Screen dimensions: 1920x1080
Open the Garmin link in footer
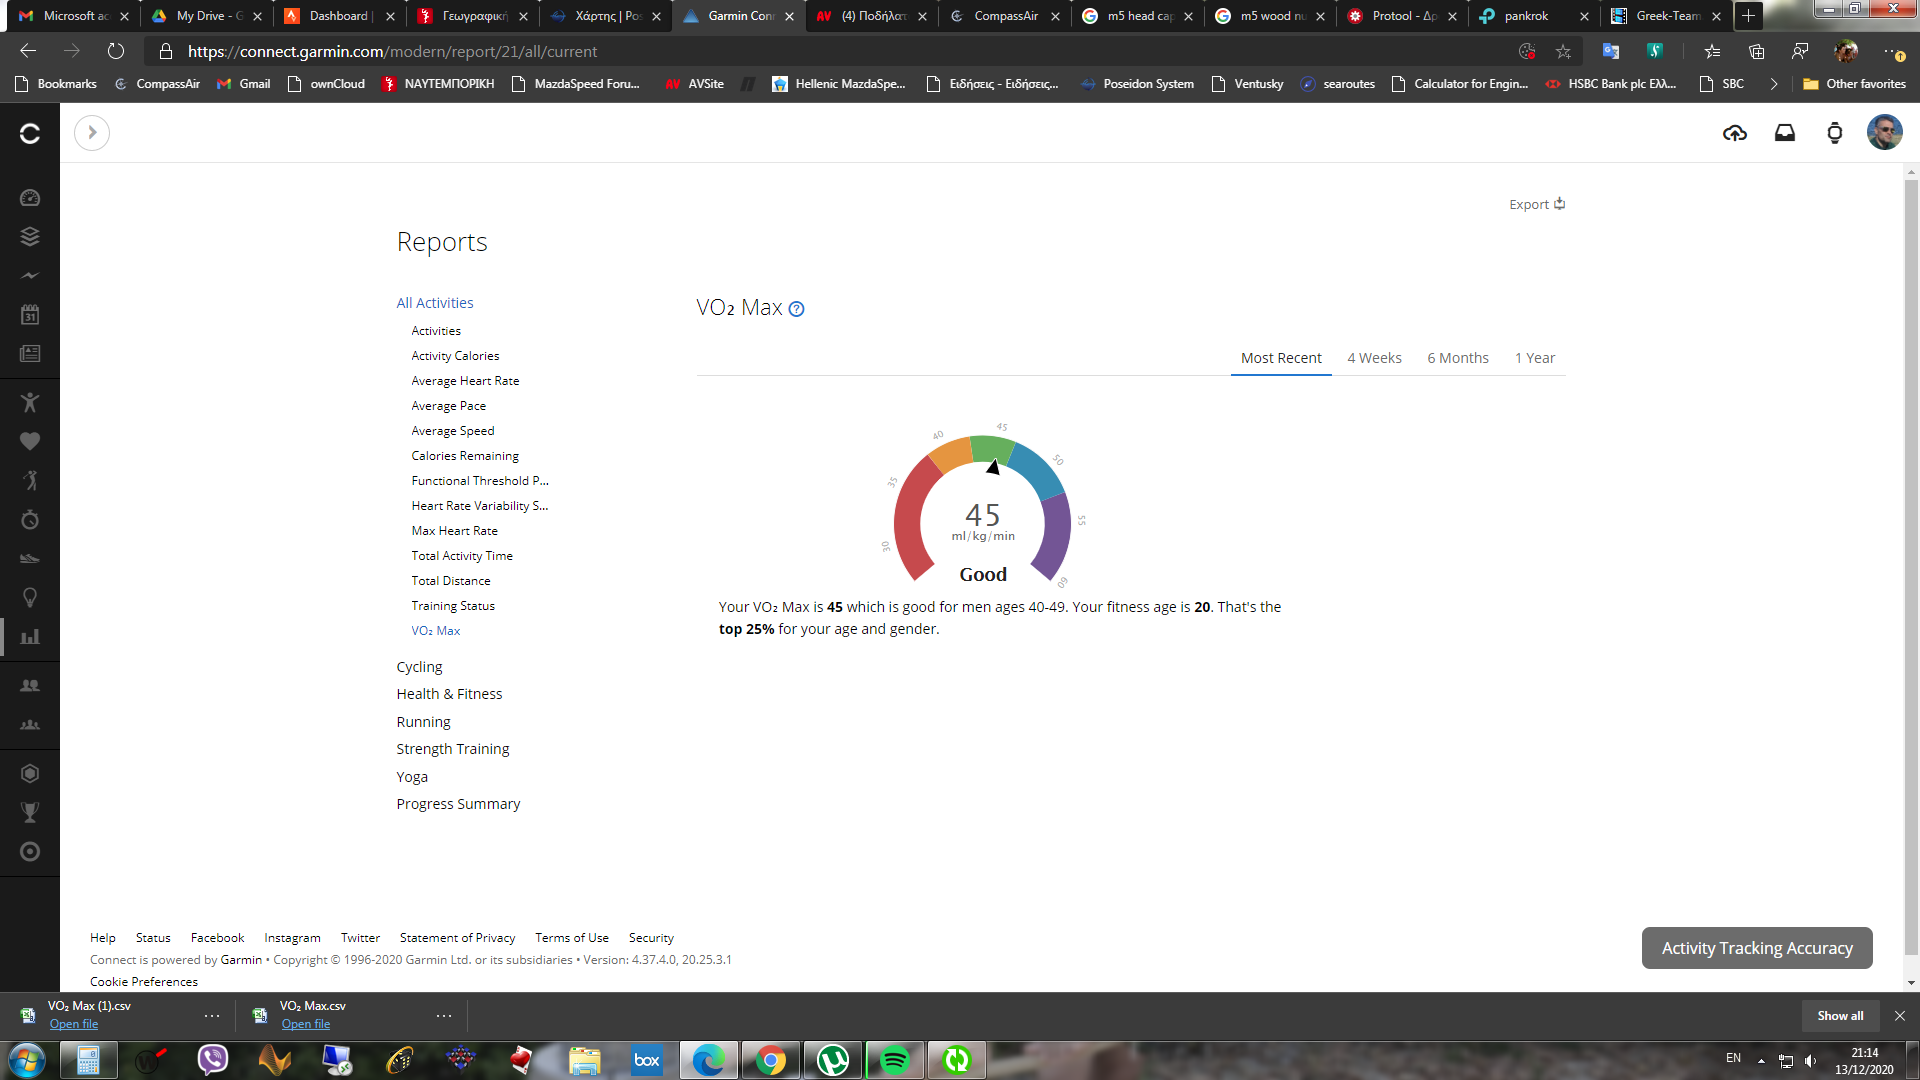241,960
